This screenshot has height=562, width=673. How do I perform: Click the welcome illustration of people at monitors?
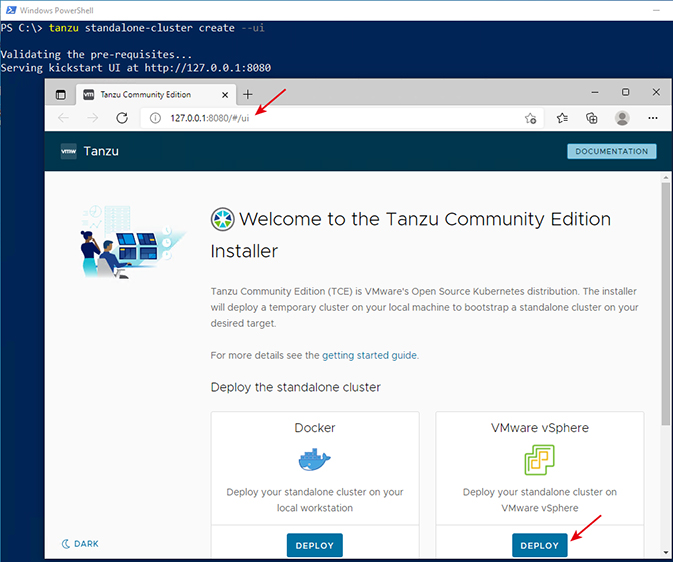(131, 242)
